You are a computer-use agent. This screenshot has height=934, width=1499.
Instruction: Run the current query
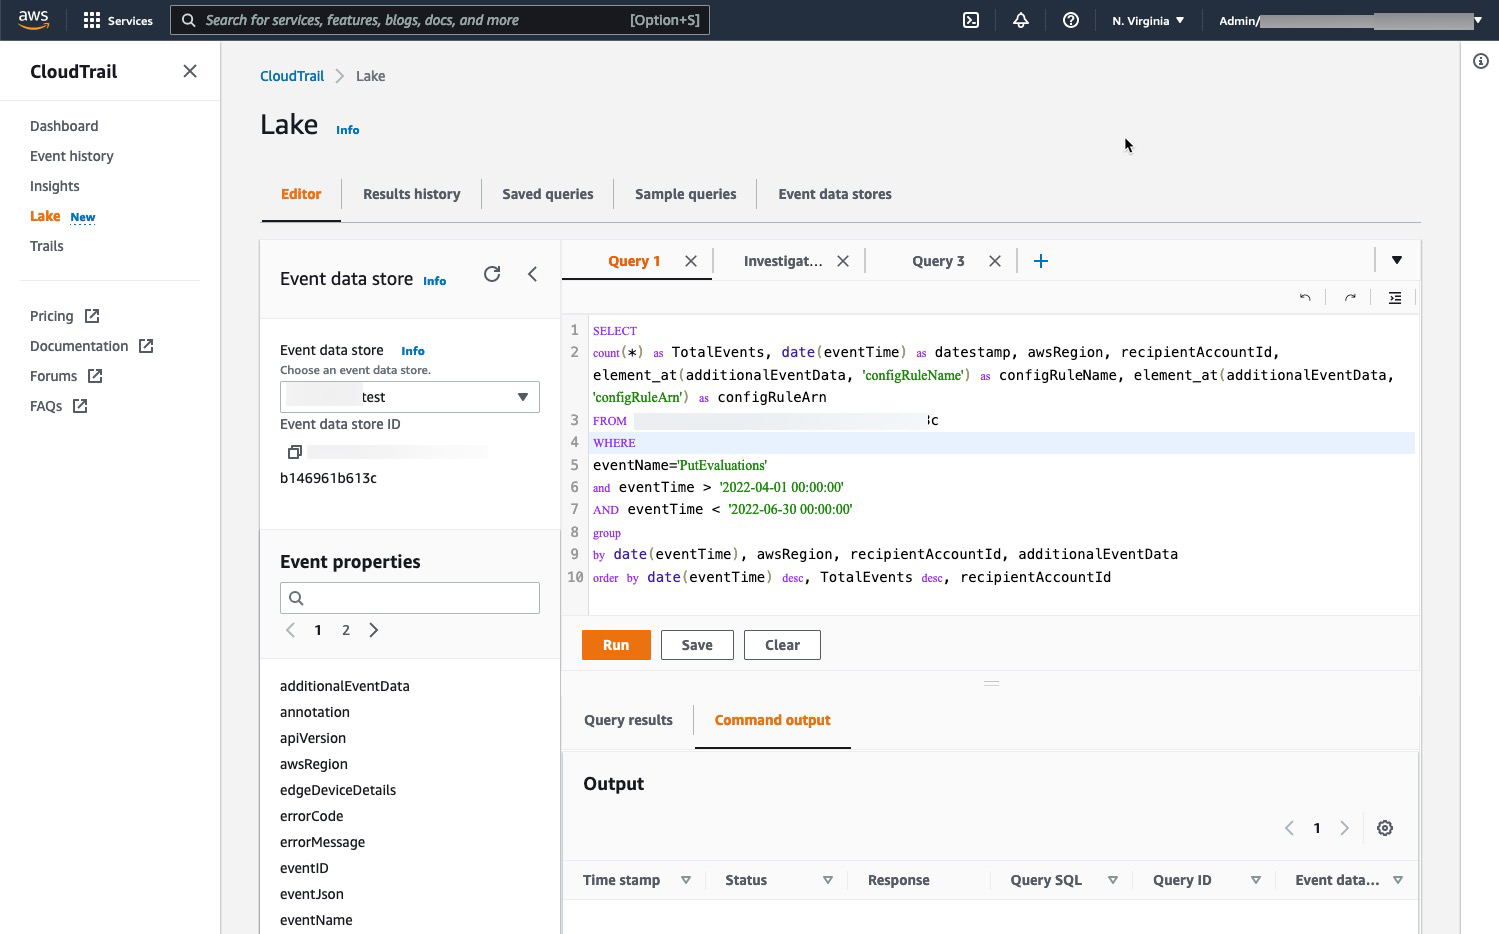click(x=615, y=644)
